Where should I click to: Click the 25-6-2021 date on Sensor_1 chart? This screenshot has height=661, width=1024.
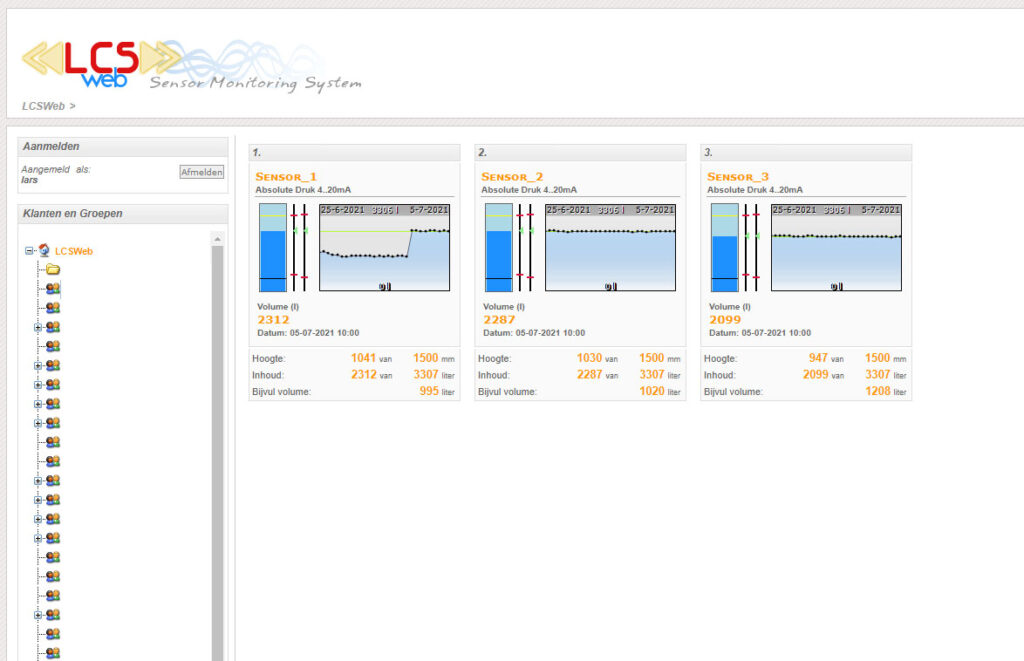pos(342,210)
